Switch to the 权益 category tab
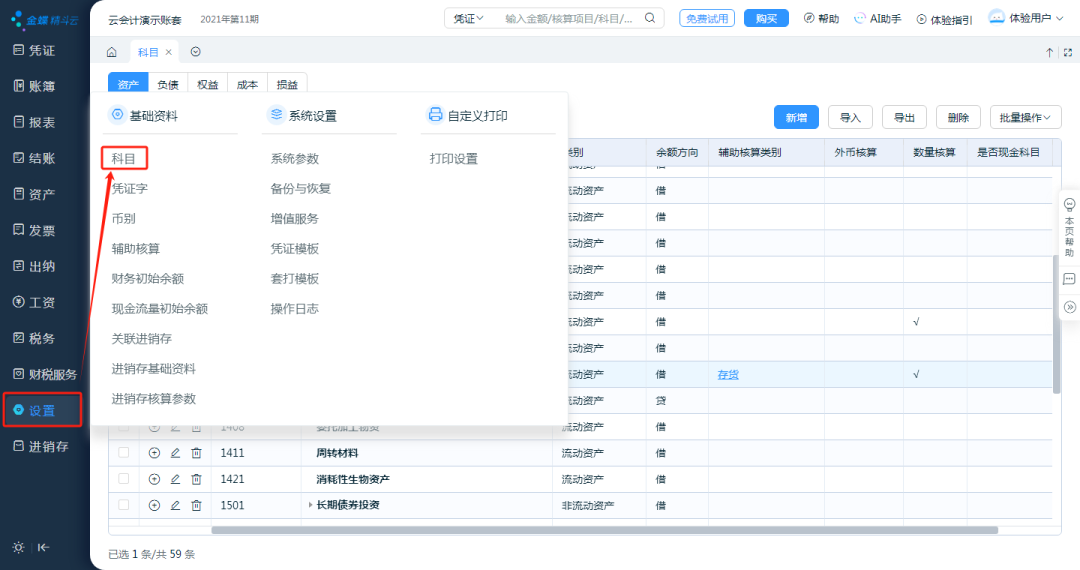 click(x=207, y=84)
